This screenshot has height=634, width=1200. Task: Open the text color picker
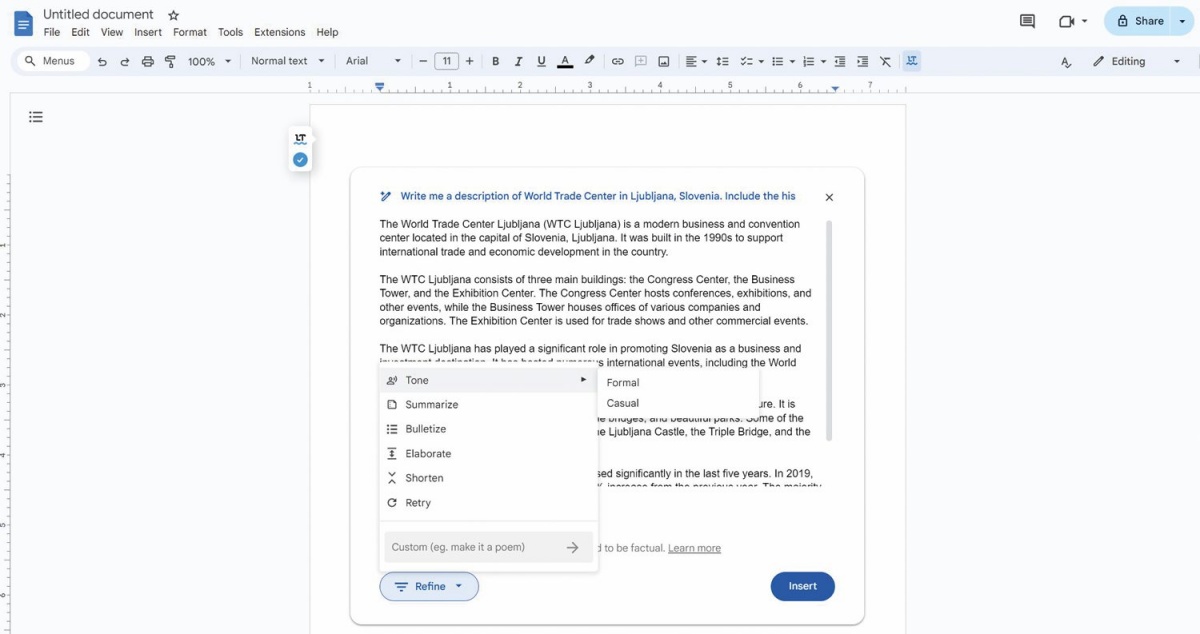565,61
